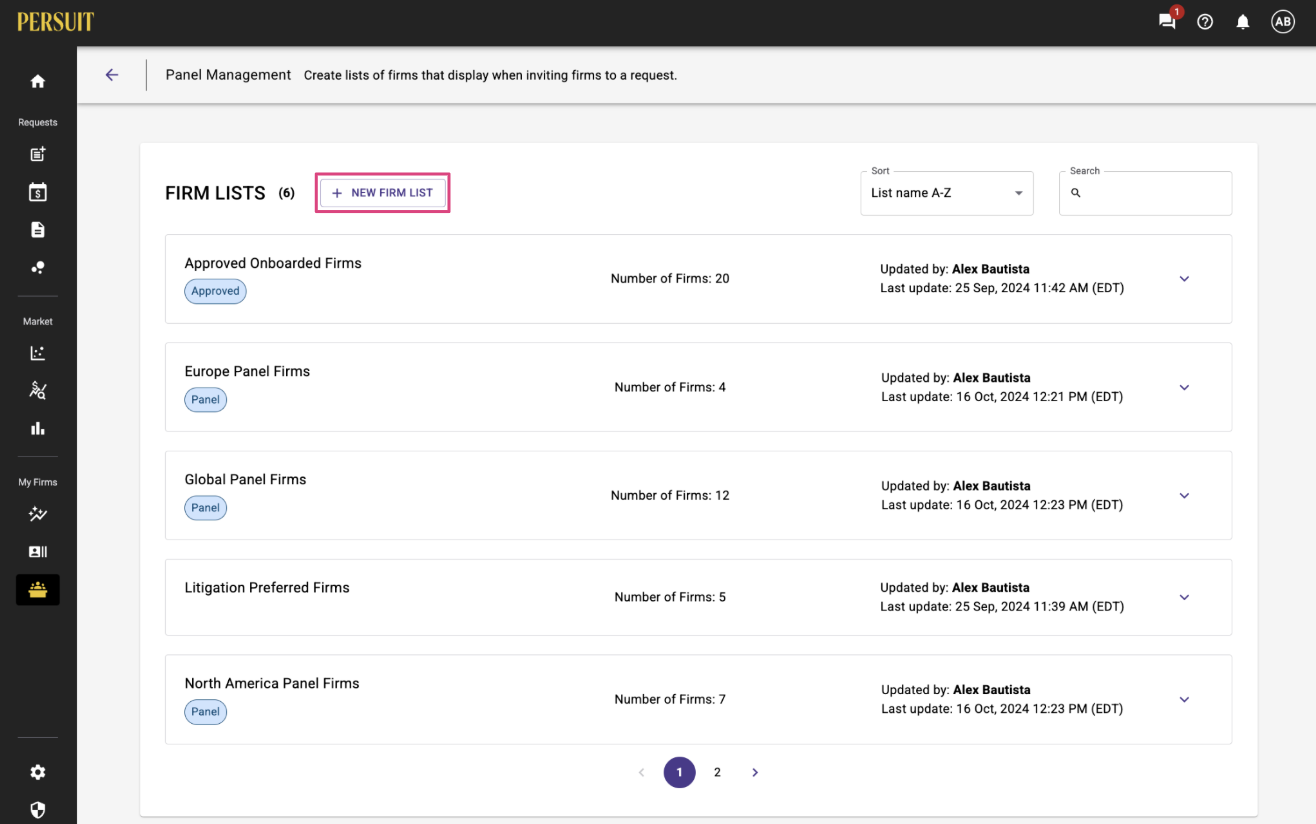Open the contact card icon under My Firms
This screenshot has height=824, width=1316.
[38, 552]
